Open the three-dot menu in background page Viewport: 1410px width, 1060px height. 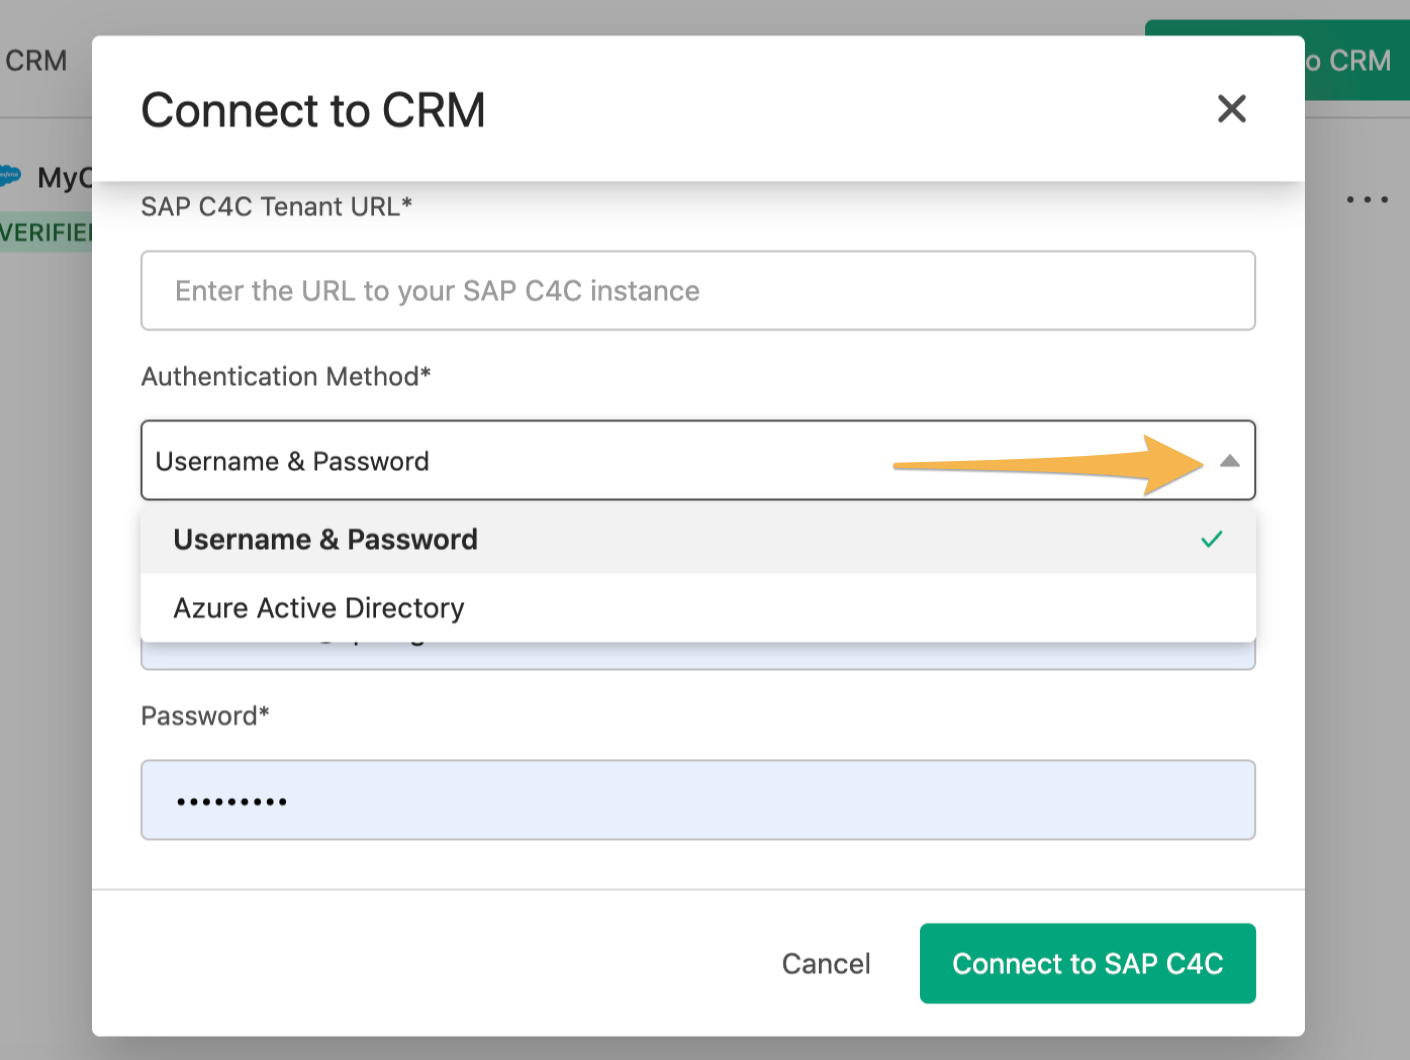click(x=1367, y=199)
